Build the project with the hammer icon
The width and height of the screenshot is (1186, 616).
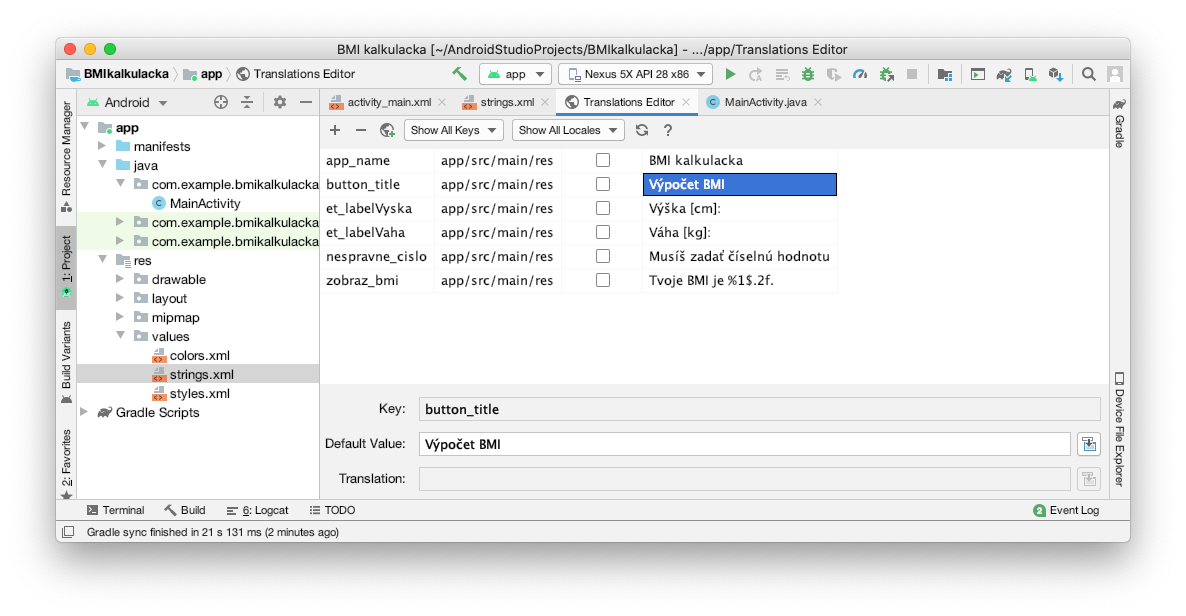460,74
